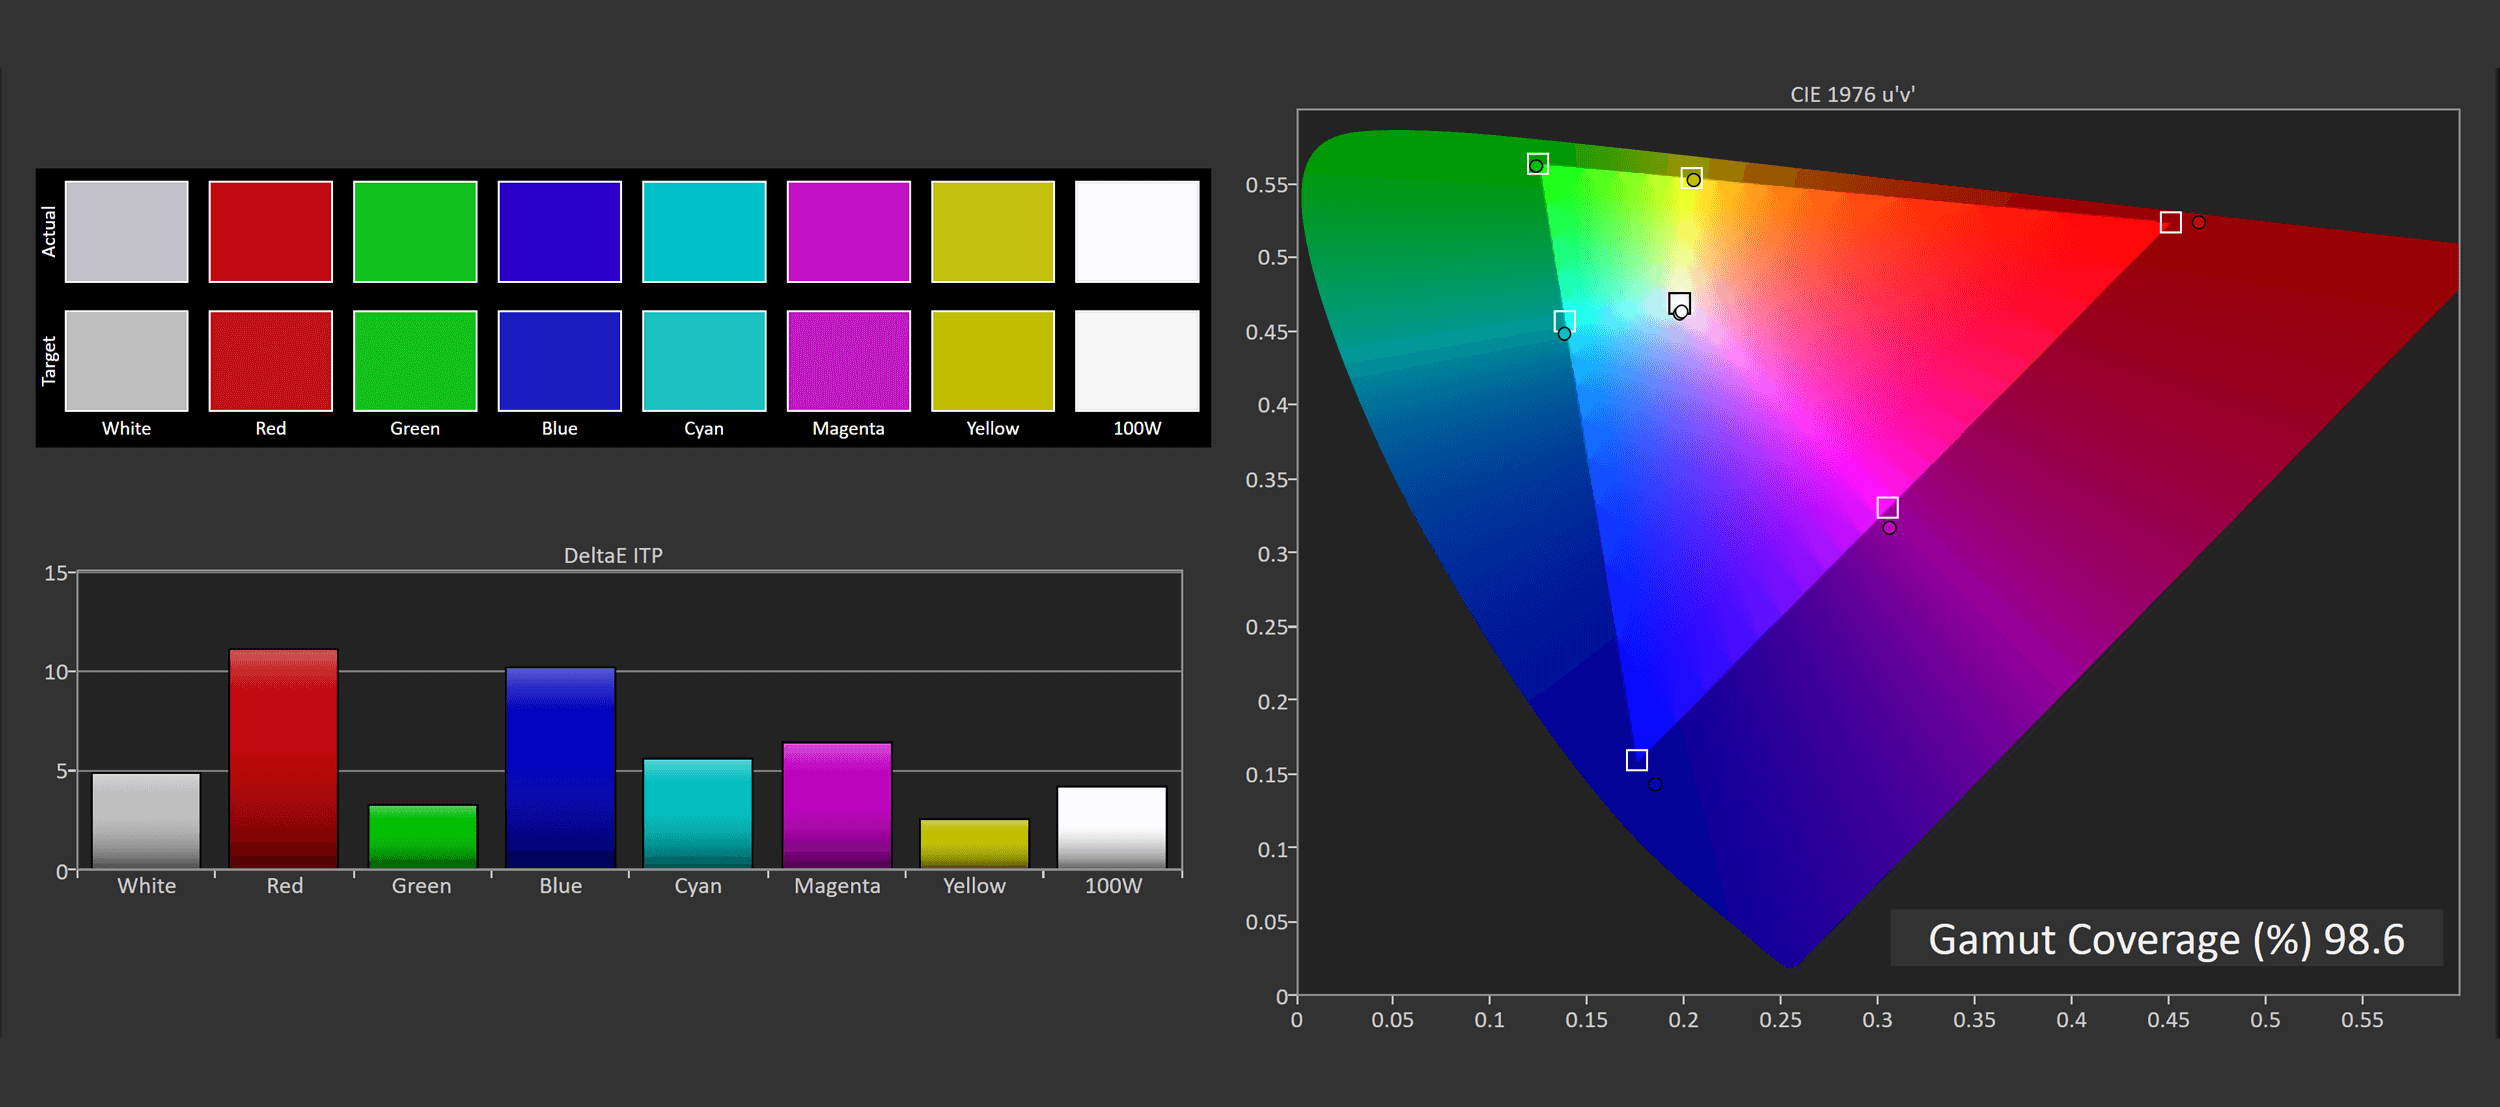The image size is (2500, 1107).
Task: Click the Actual 100W swatch
Action: (1137, 231)
